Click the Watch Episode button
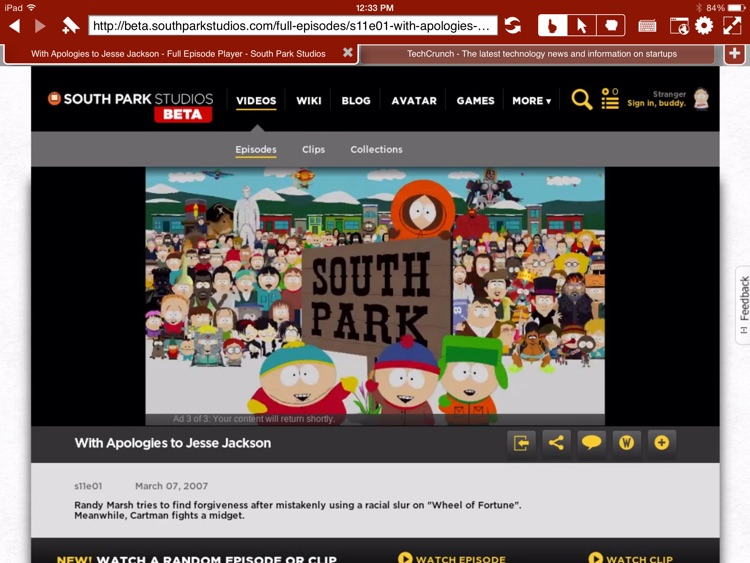 click(x=452, y=559)
